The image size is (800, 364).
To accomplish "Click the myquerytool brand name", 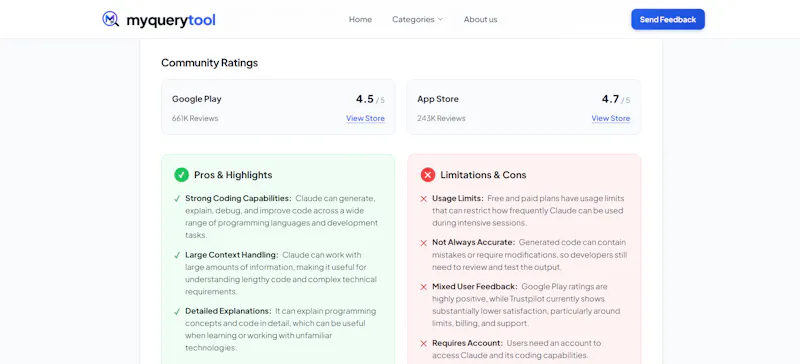I will (171, 20).
